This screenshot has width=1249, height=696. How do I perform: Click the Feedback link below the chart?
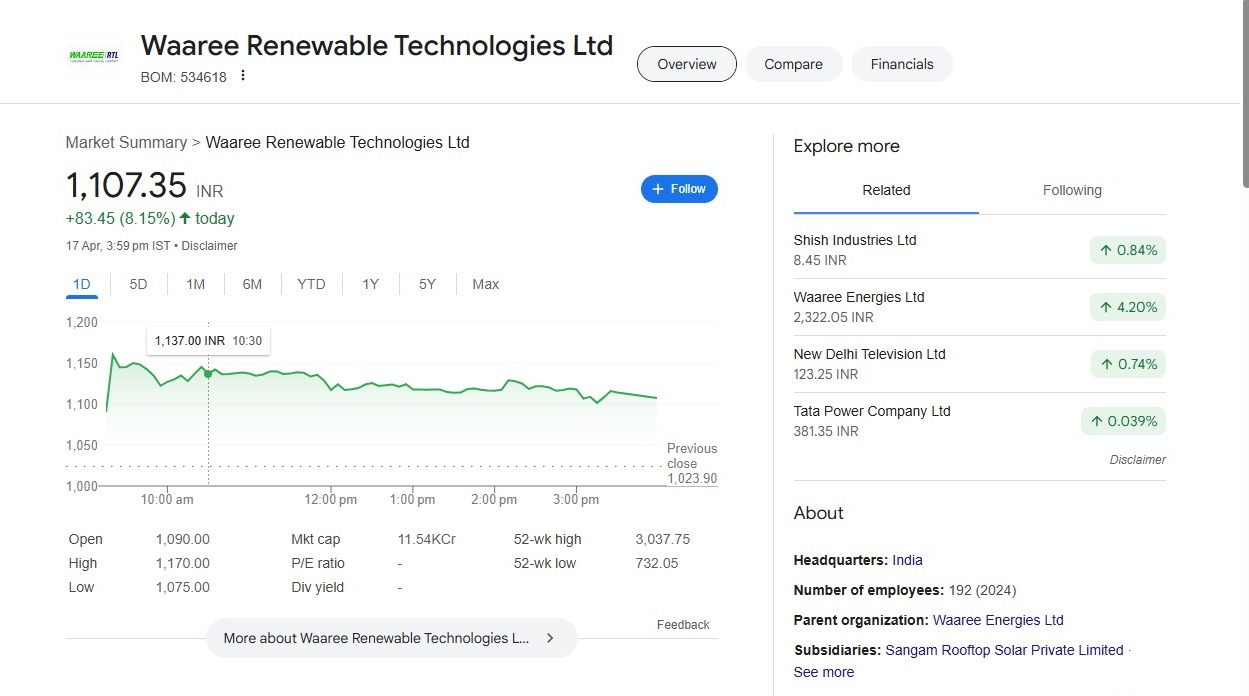(683, 625)
